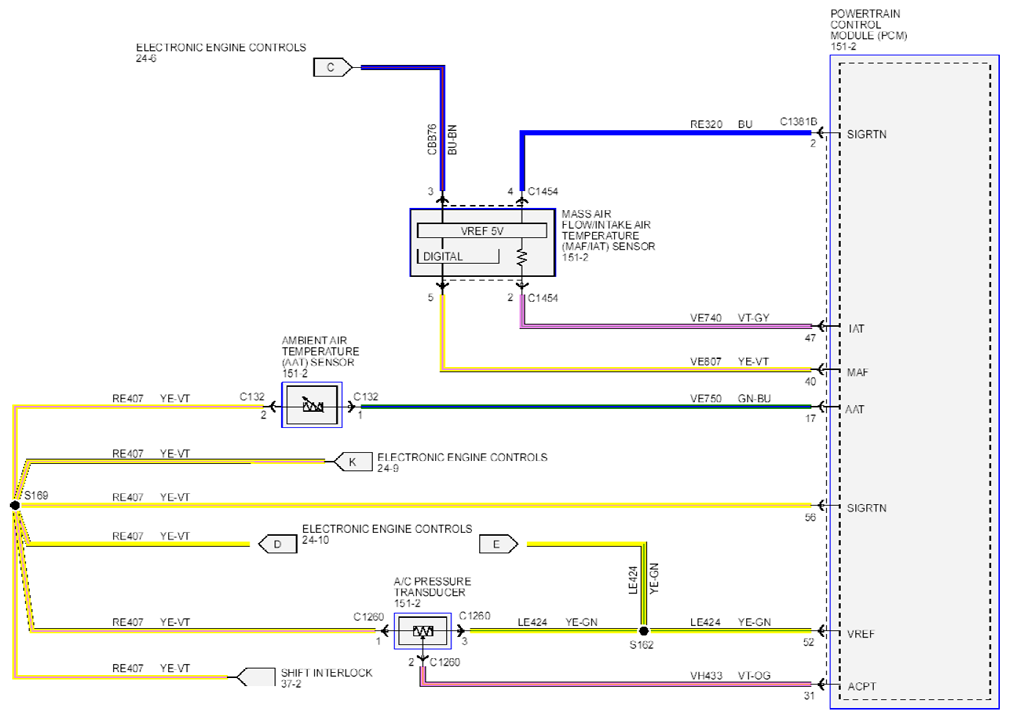
Task: Click the C1260 label below the transducer at pin 2
Action: pyautogui.click(x=445, y=662)
